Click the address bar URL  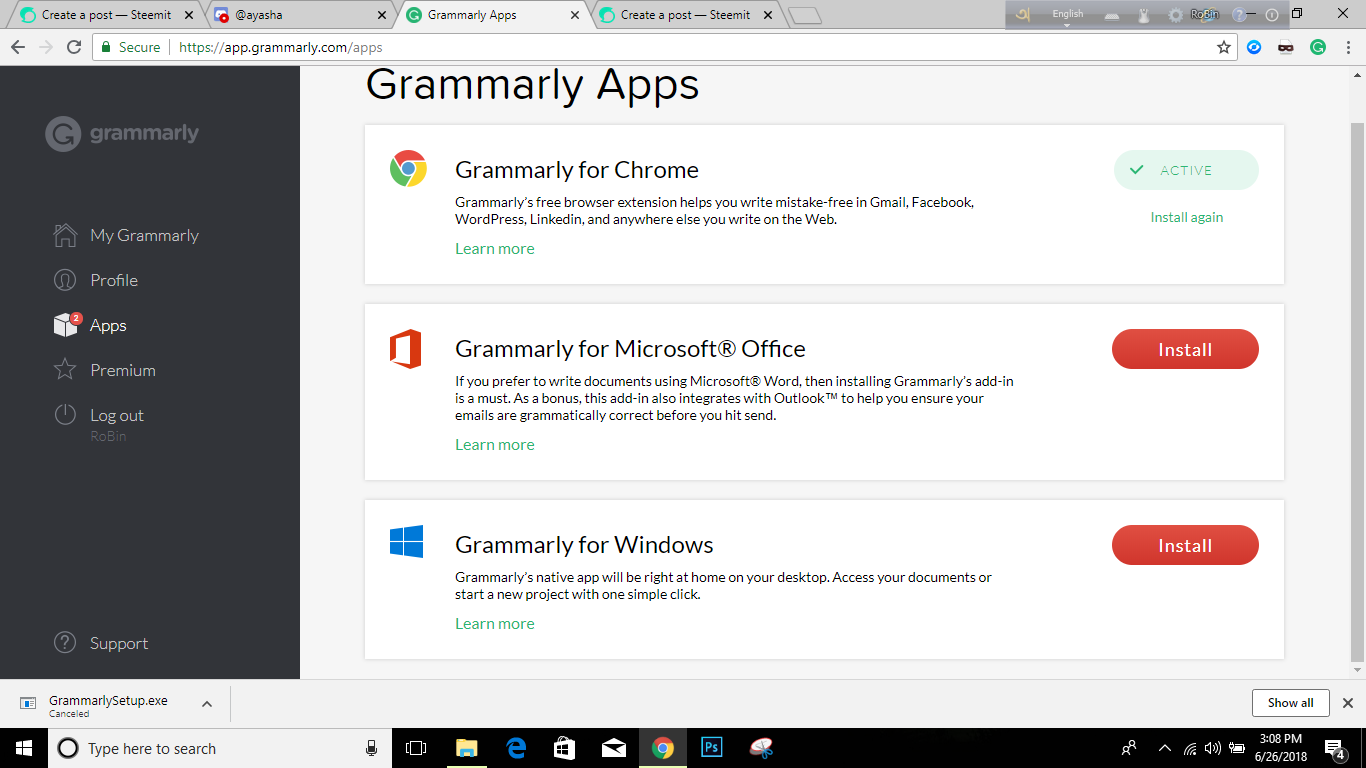(280, 47)
